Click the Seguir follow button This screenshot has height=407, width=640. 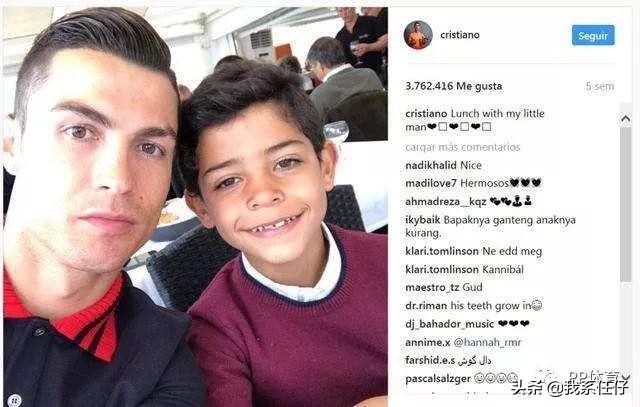click(x=593, y=36)
